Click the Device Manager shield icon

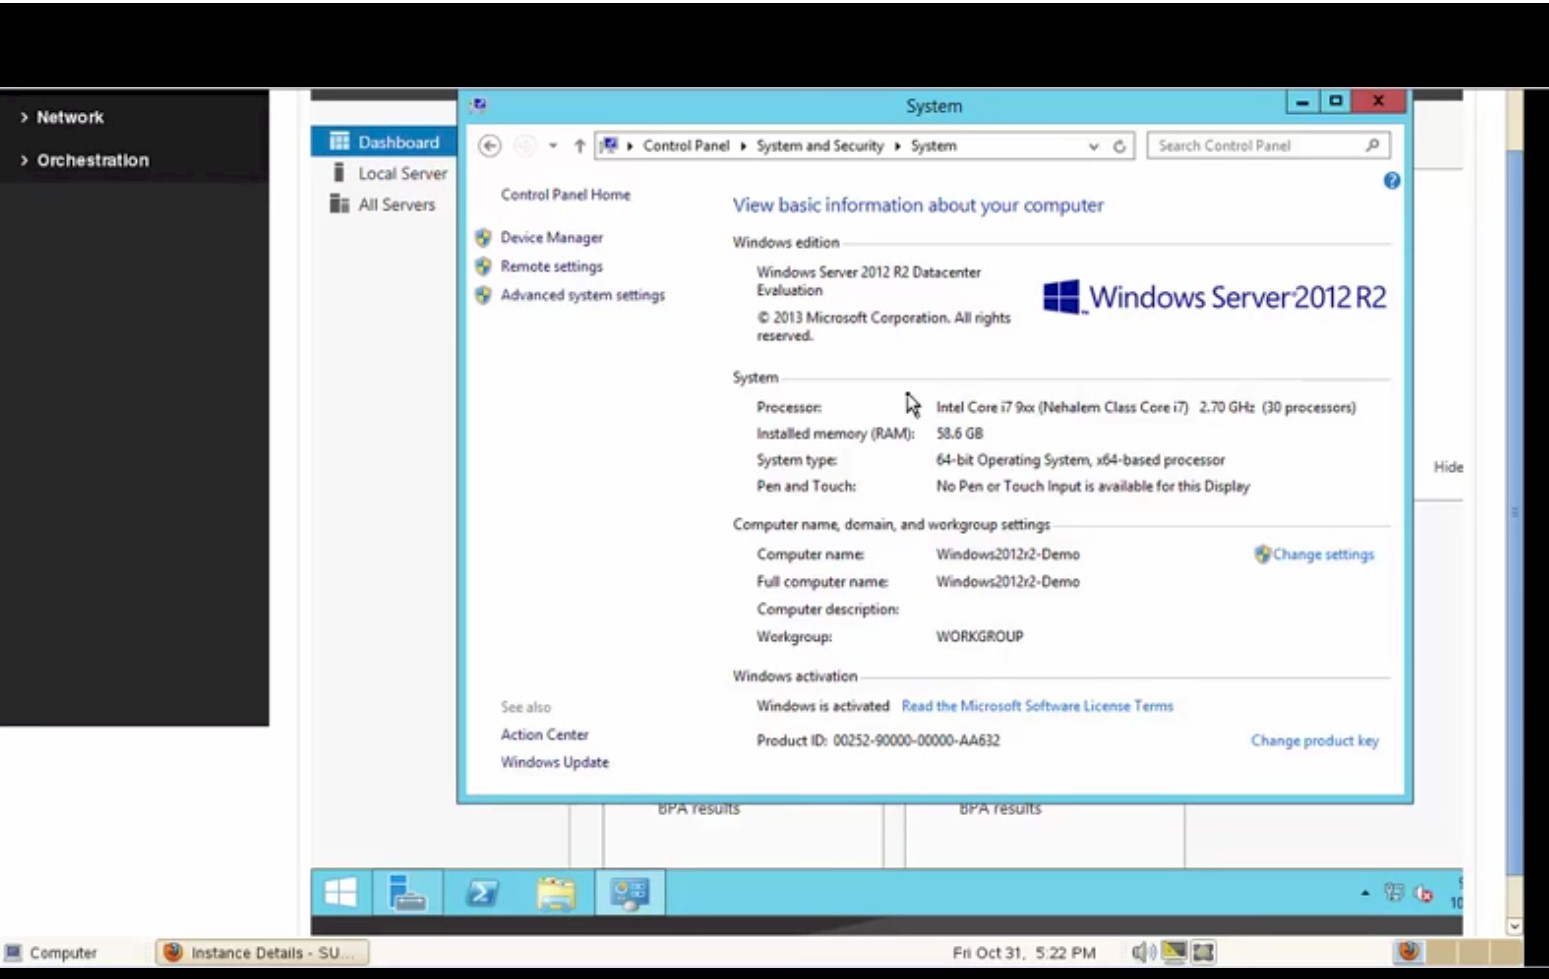(483, 238)
